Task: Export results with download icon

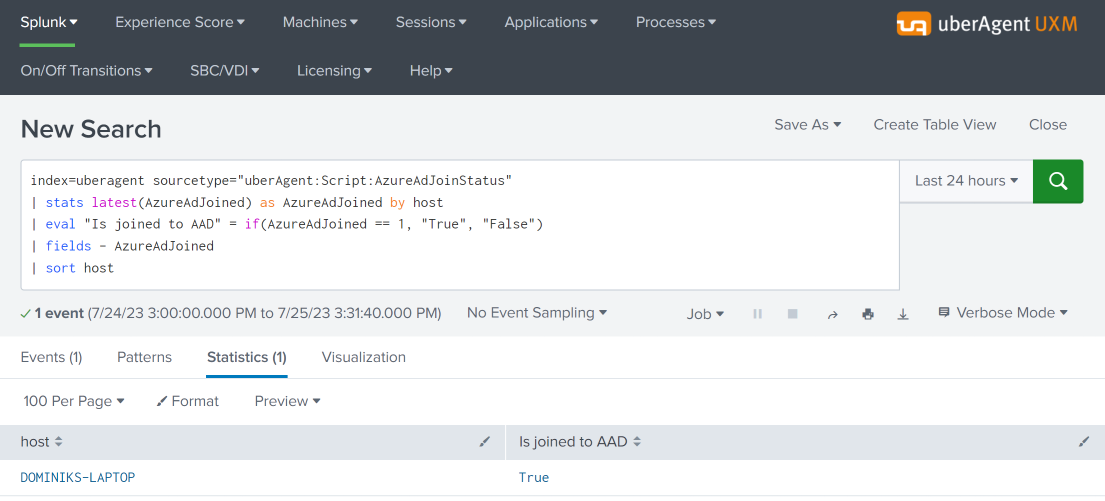Action: tap(903, 314)
